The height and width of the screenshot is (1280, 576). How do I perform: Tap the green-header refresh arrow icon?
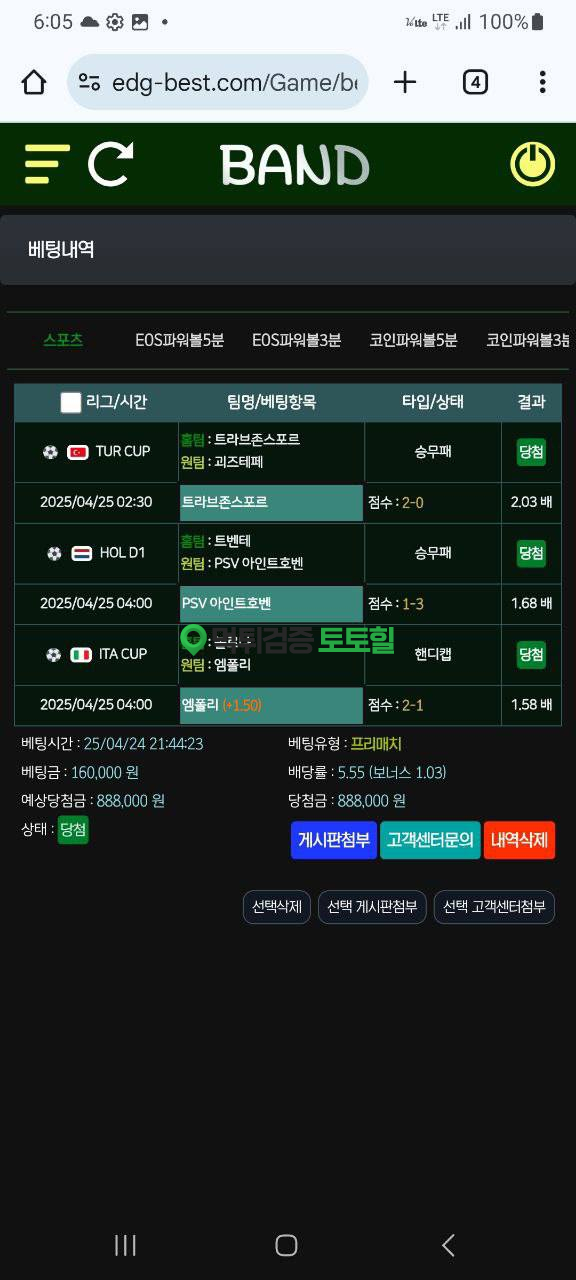111,164
